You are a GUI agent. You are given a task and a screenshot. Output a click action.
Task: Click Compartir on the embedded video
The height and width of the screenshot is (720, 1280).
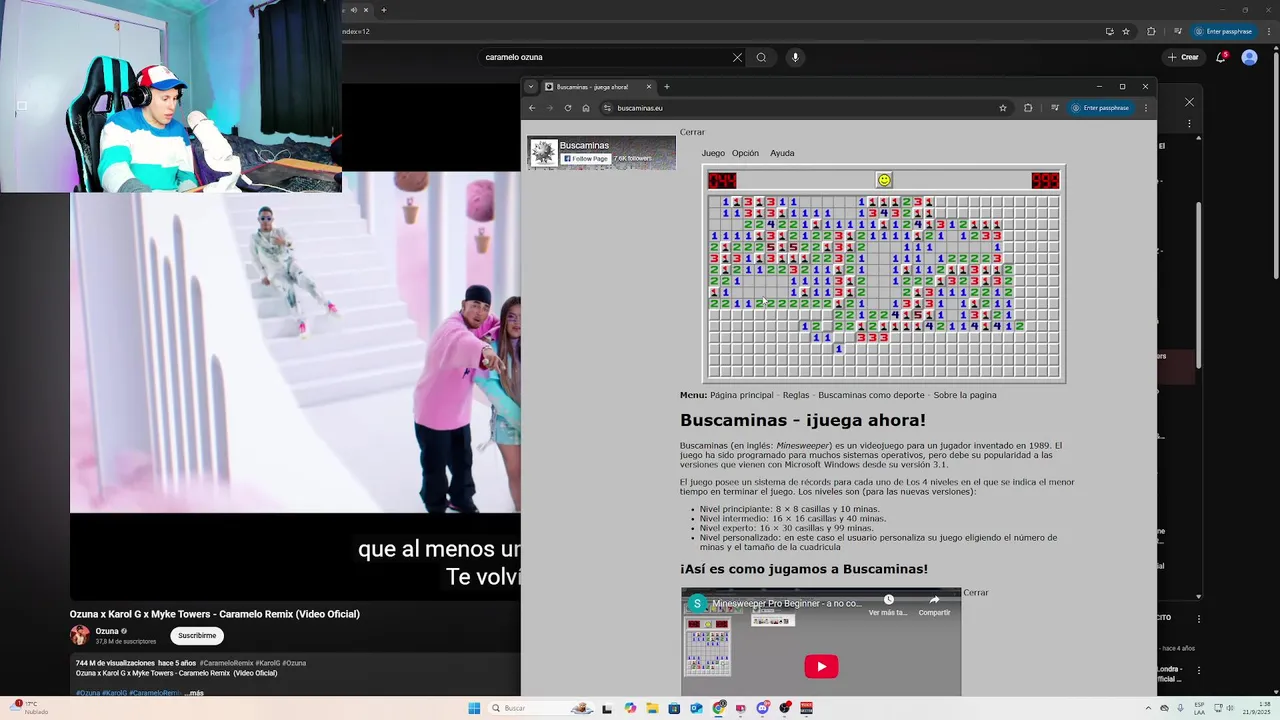coord(934,605)
